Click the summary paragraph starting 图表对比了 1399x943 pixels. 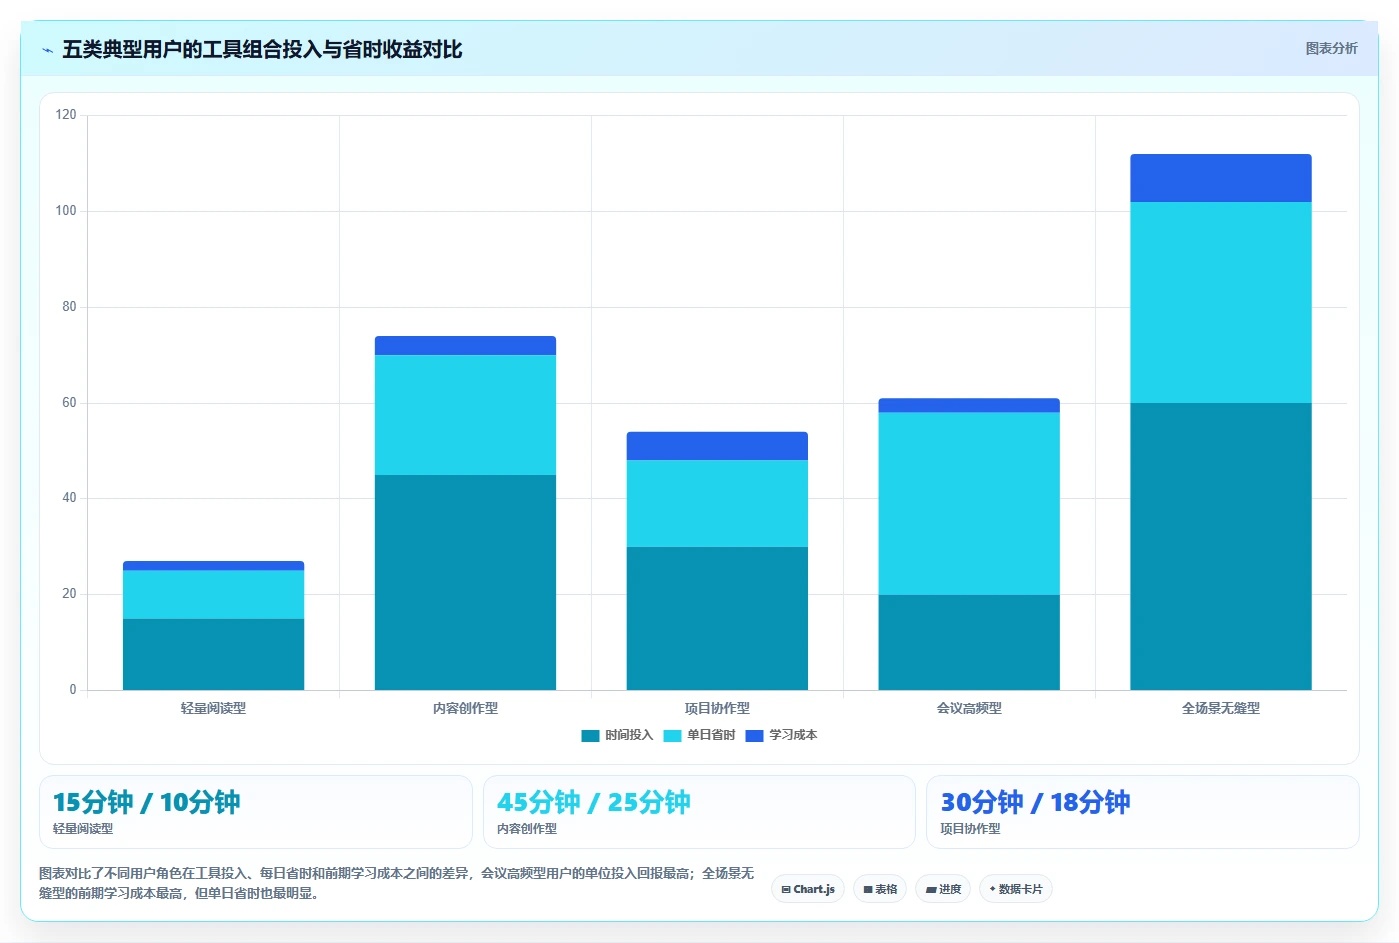397,883
